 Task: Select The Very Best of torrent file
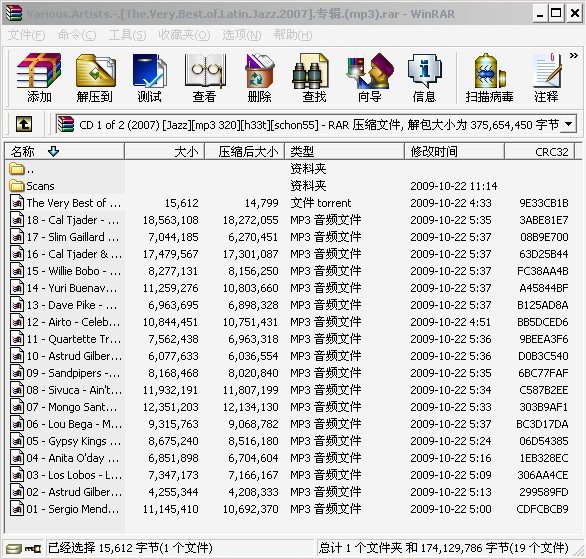pos(74,203)
